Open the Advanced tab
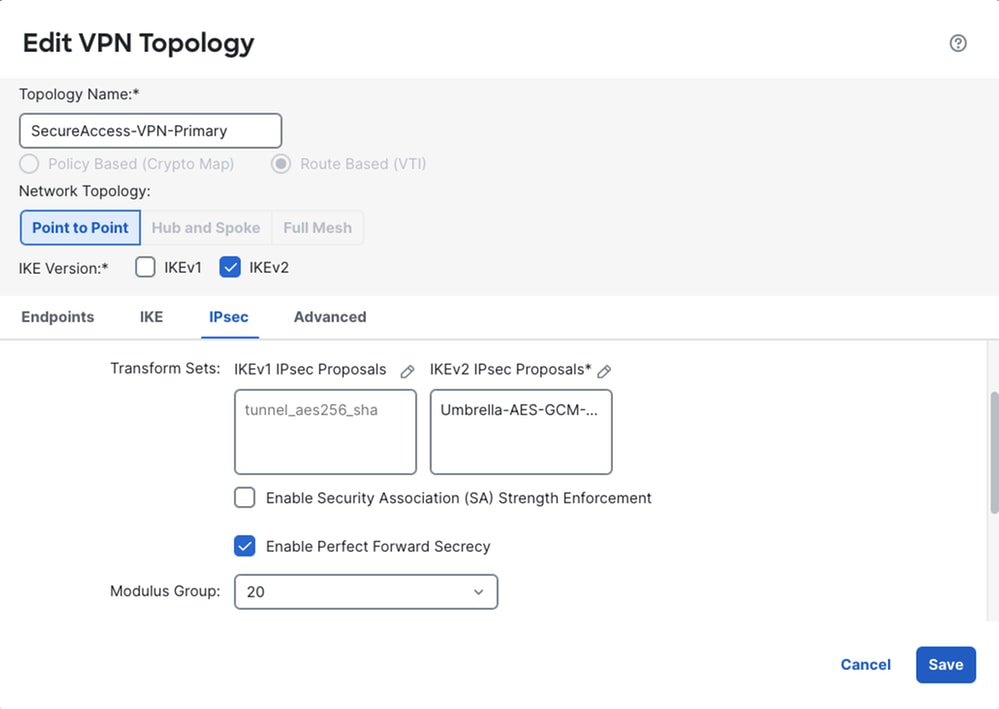 (330, 317)
